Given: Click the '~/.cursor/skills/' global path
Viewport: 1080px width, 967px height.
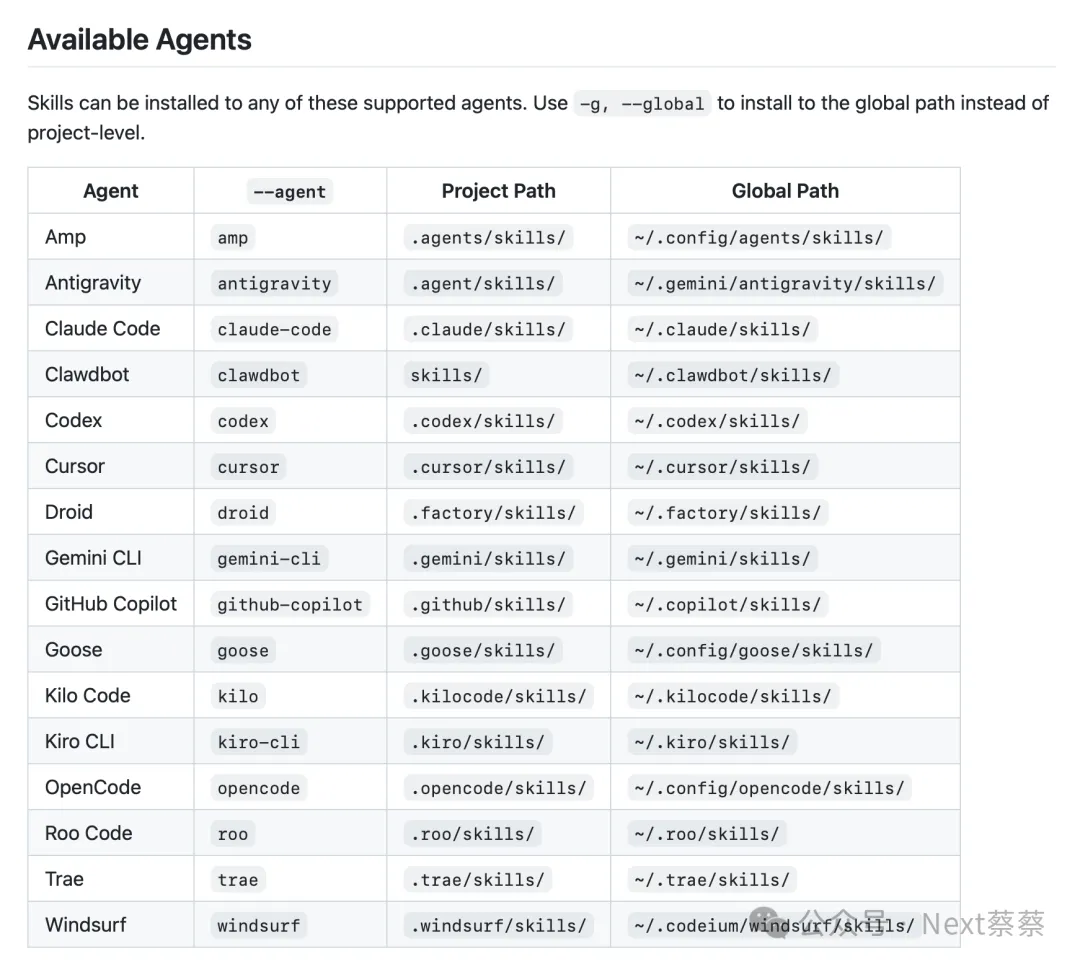Looking at the screenshot, I should click(722, 467).
